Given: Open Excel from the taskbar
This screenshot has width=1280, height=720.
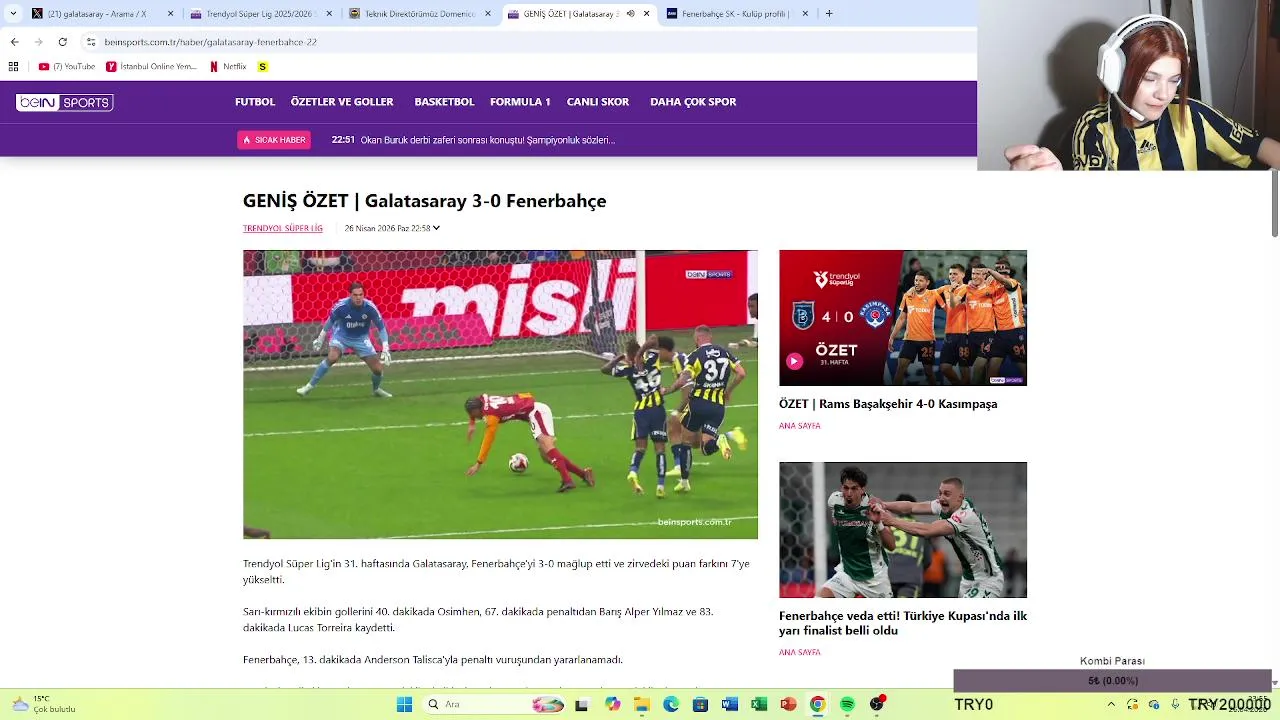Looking at the screenshot, I should coord(759,704).
